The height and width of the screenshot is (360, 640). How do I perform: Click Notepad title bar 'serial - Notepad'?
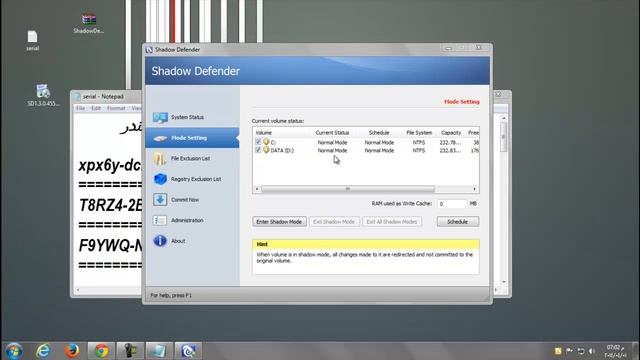tap(103, 97)
